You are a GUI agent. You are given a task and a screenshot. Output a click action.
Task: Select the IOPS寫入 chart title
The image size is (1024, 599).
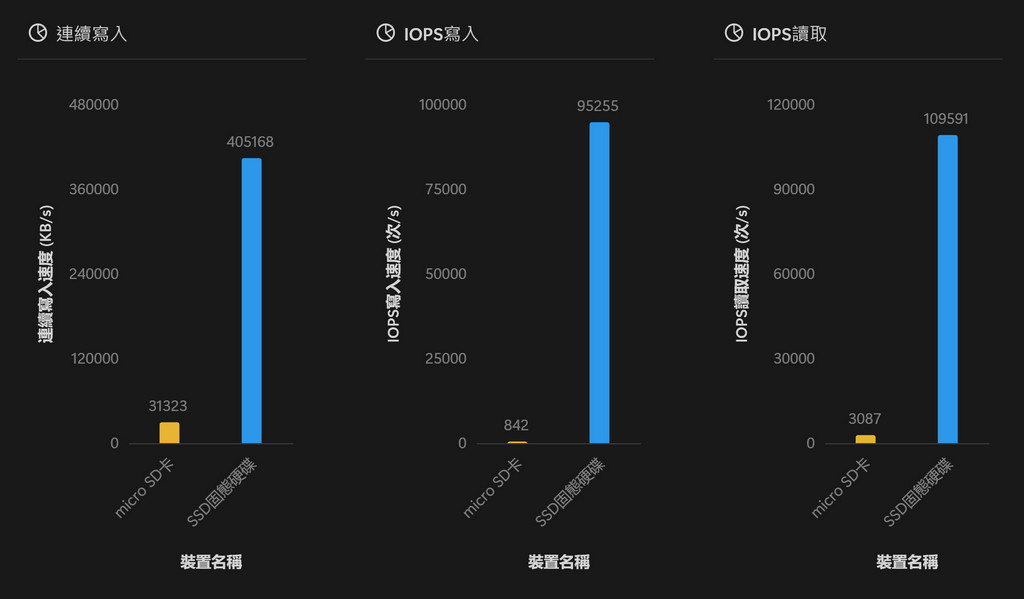click(440, 34)
